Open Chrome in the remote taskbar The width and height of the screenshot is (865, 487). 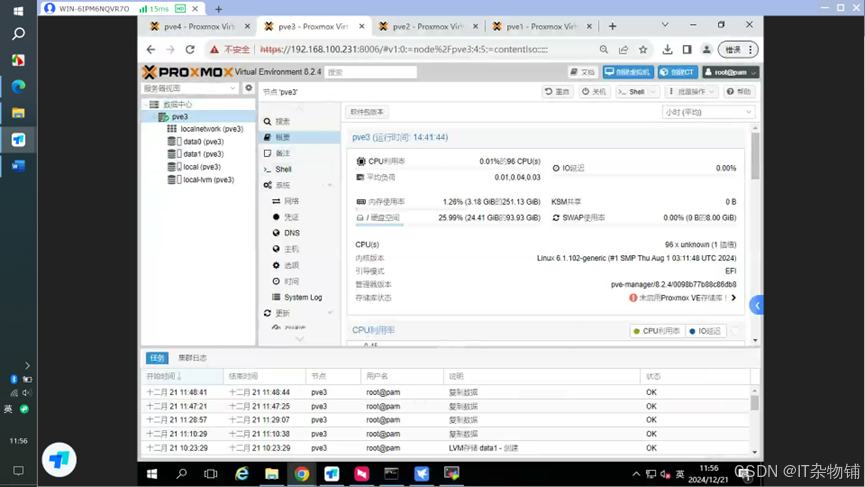coord(302,474)
